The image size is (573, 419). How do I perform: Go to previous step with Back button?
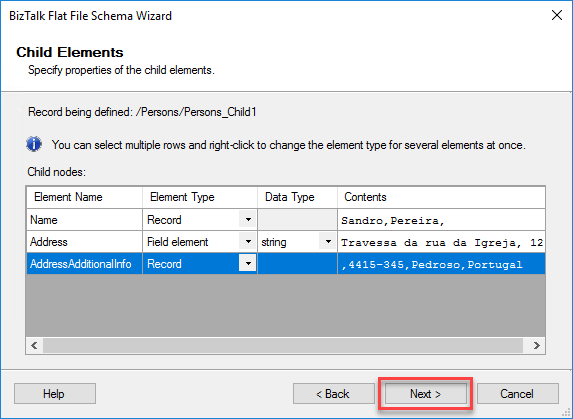point(334,394)
